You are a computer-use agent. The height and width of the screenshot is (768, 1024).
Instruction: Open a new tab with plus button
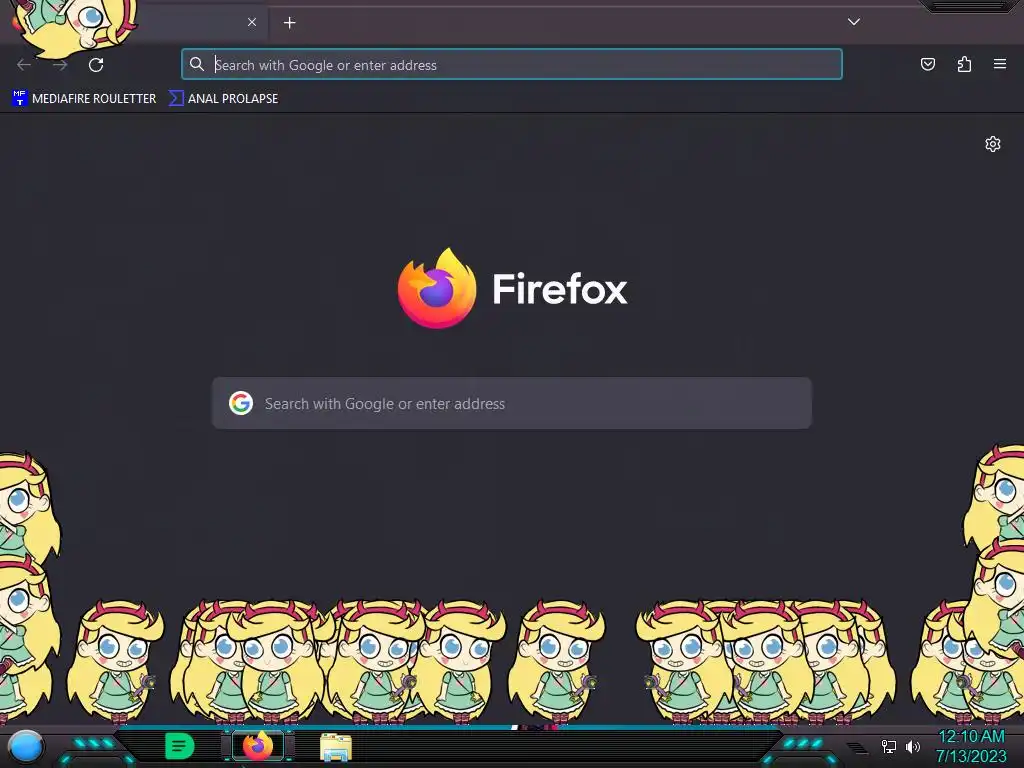tap(289, 23)
